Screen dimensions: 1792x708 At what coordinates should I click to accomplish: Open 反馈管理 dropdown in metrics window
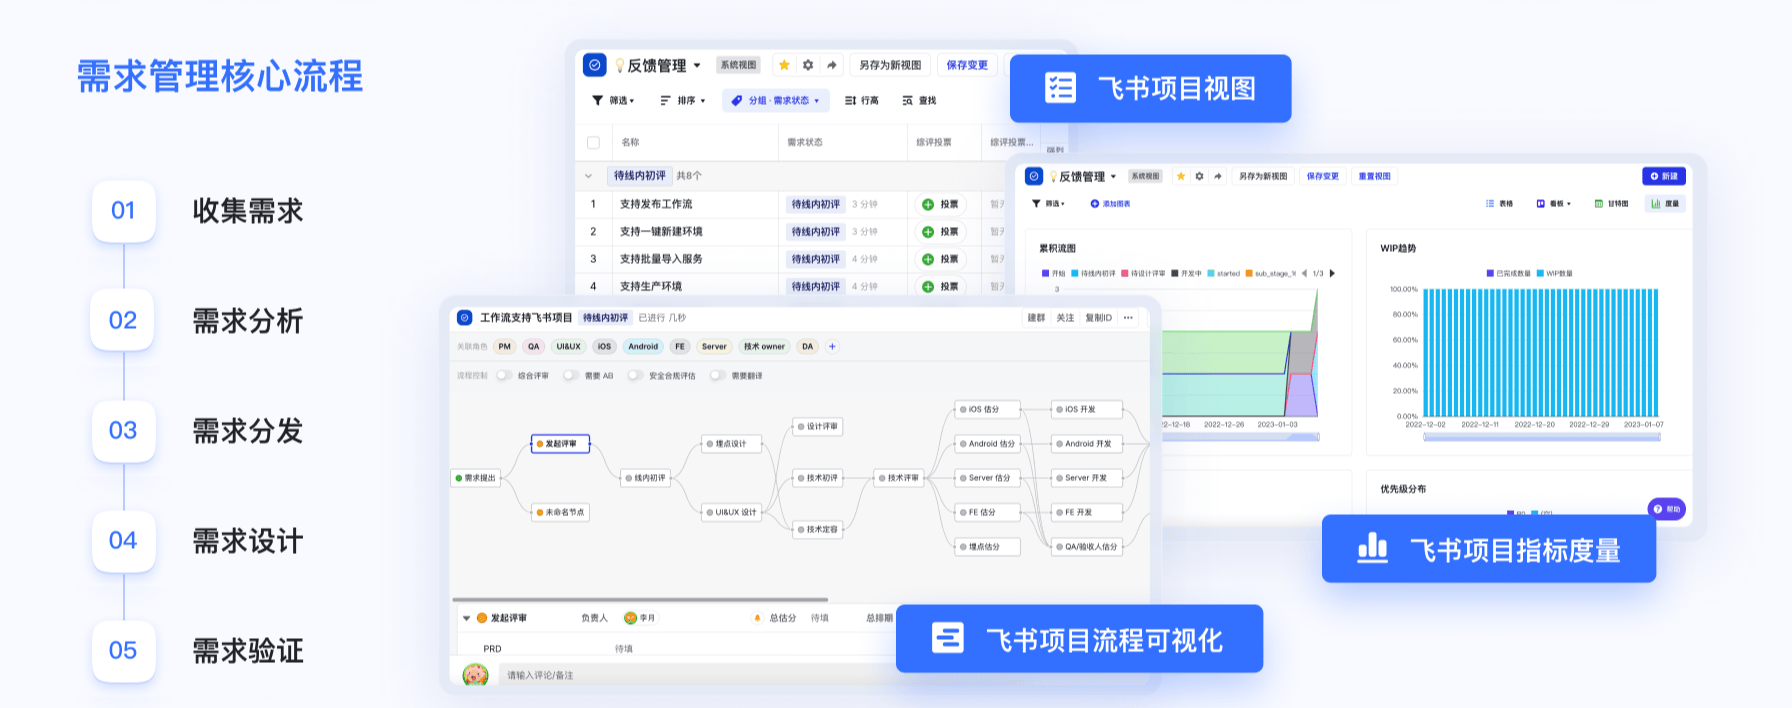(1113, 177)
